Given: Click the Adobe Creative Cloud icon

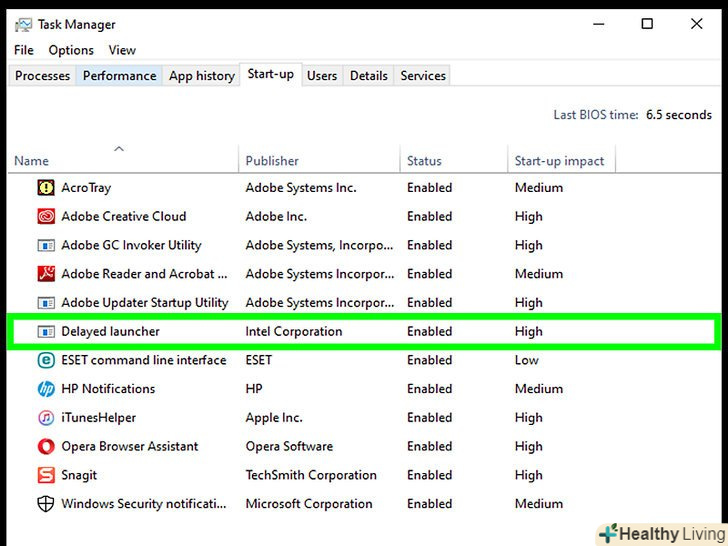Looking at the screenshot, I should click(46, 216).
